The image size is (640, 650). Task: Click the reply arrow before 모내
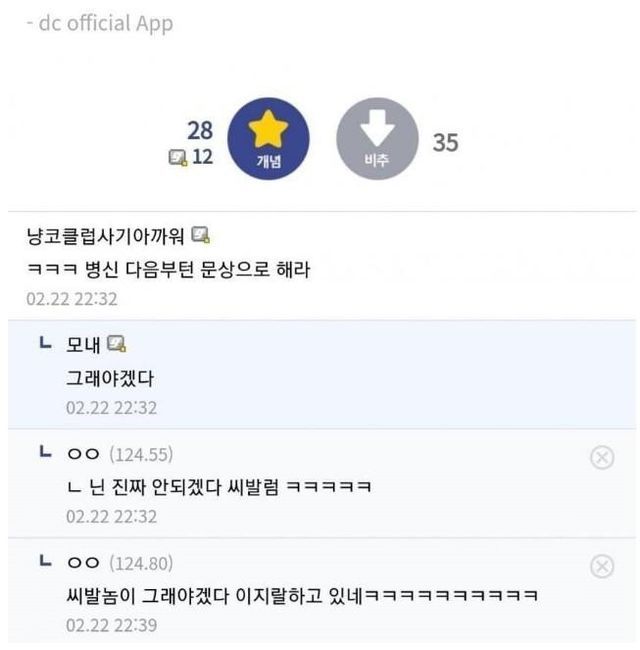click(45, 344)
